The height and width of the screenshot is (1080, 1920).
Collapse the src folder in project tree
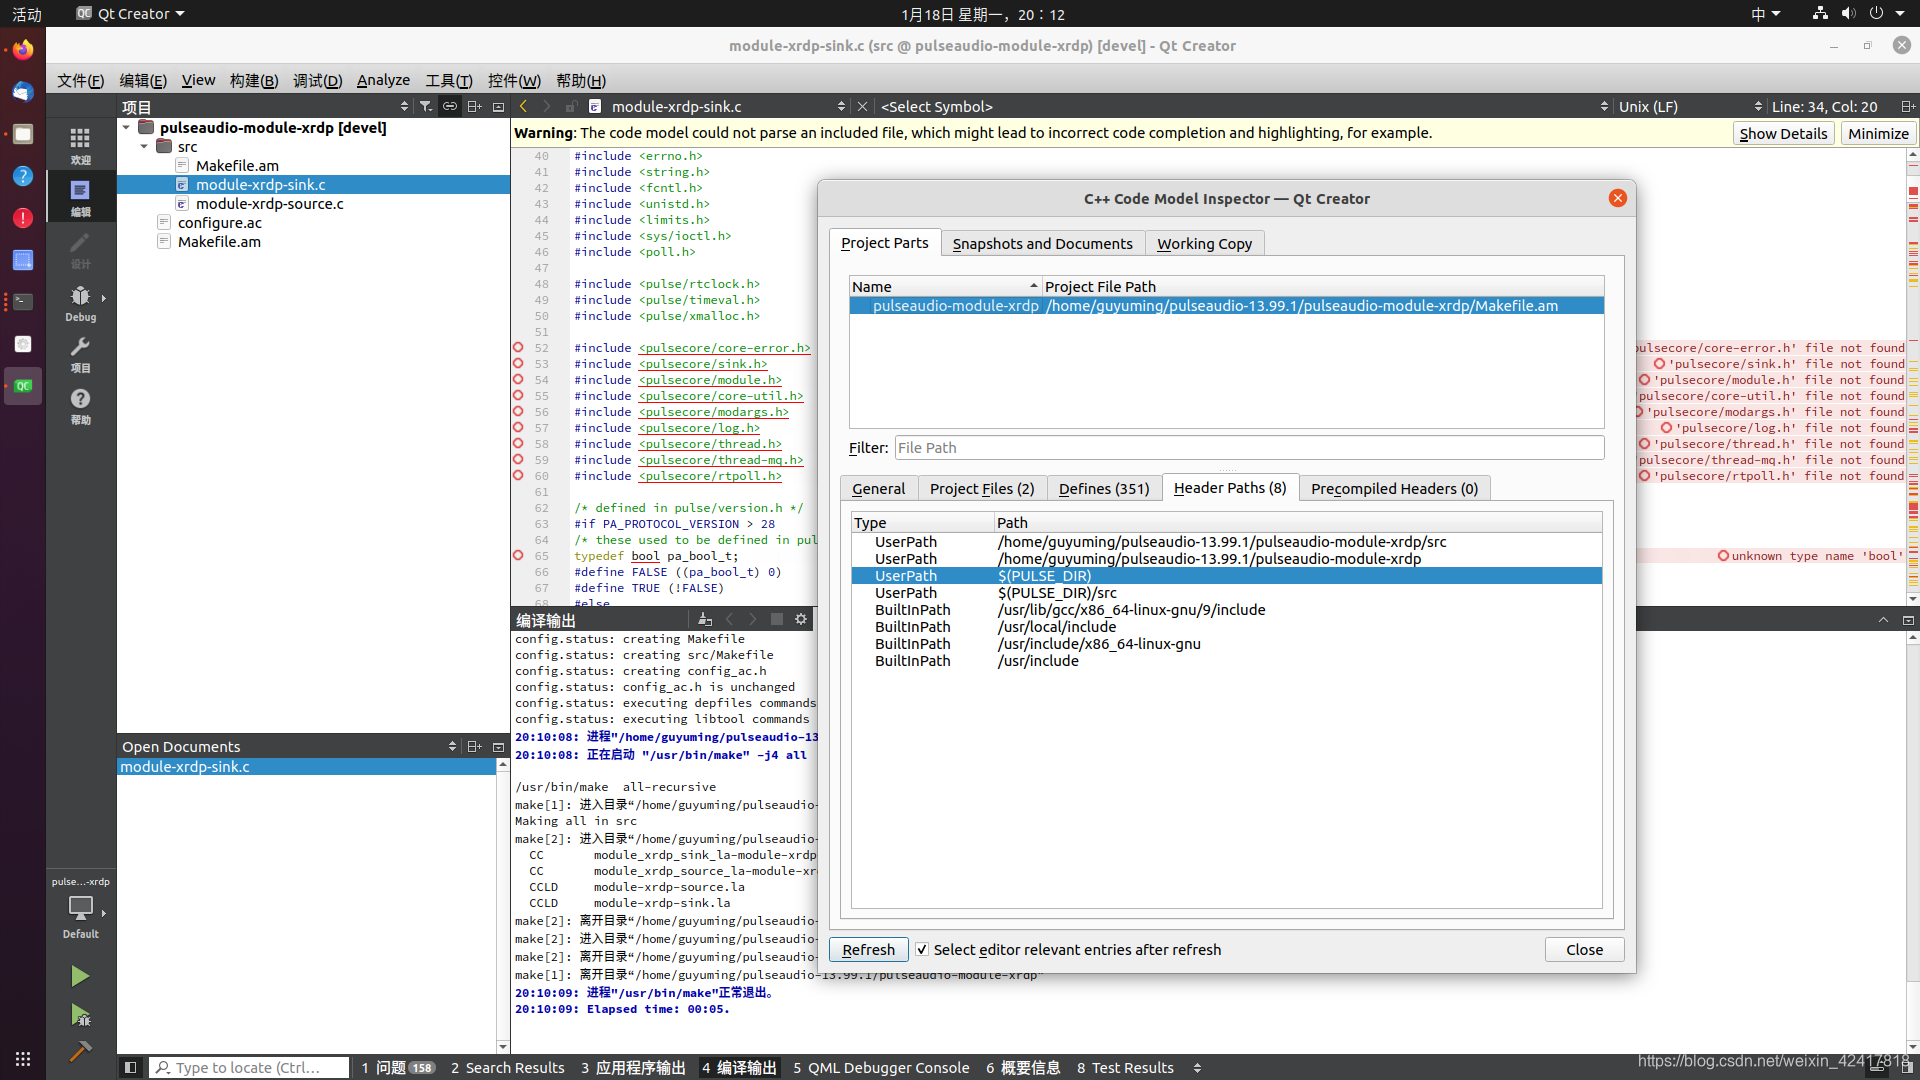pos(145,147)
